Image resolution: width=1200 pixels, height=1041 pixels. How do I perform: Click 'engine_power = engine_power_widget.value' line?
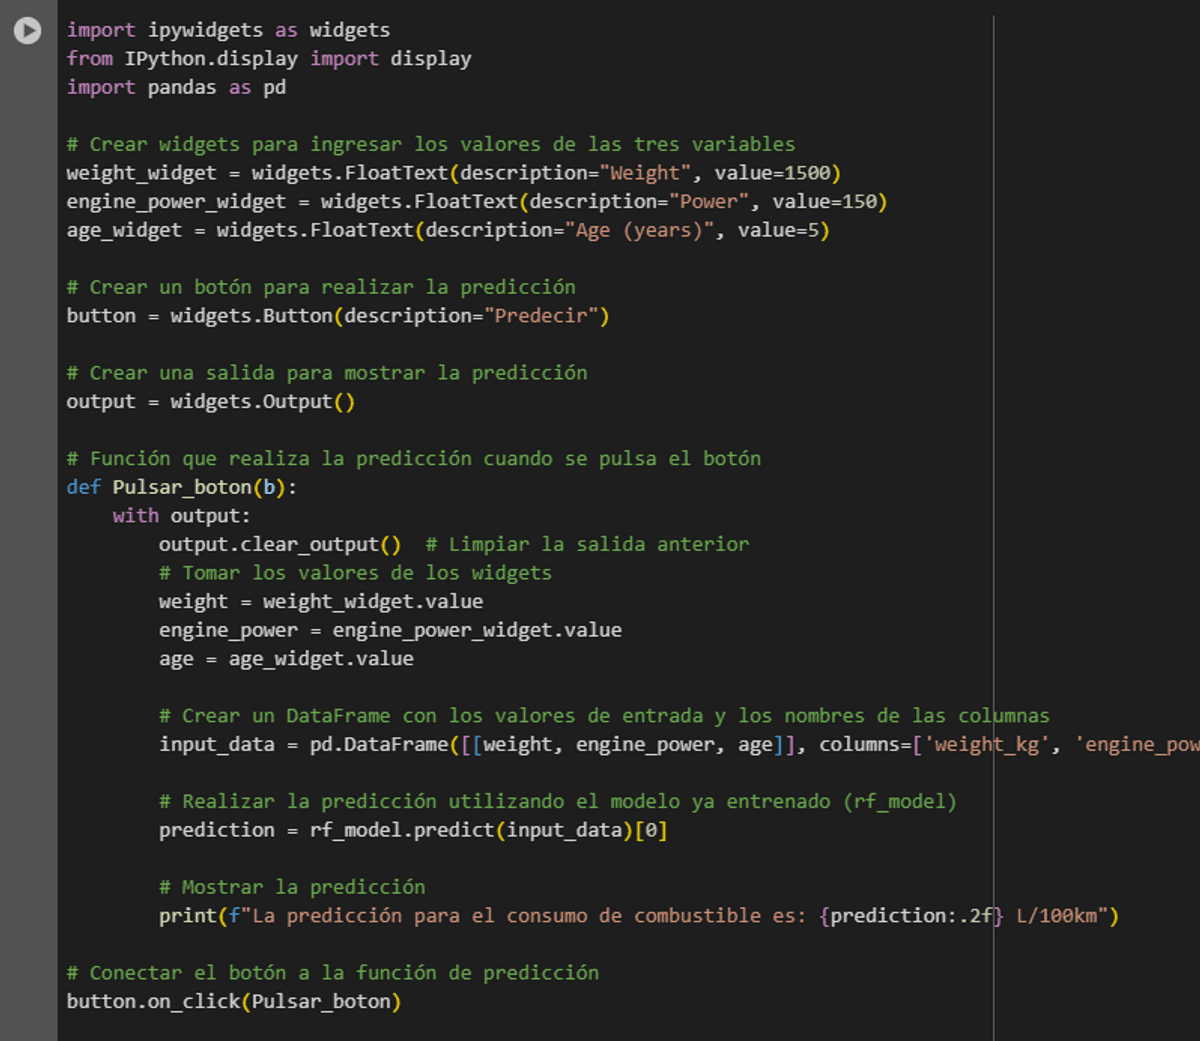pyautogui.click(x=390, y=631)
